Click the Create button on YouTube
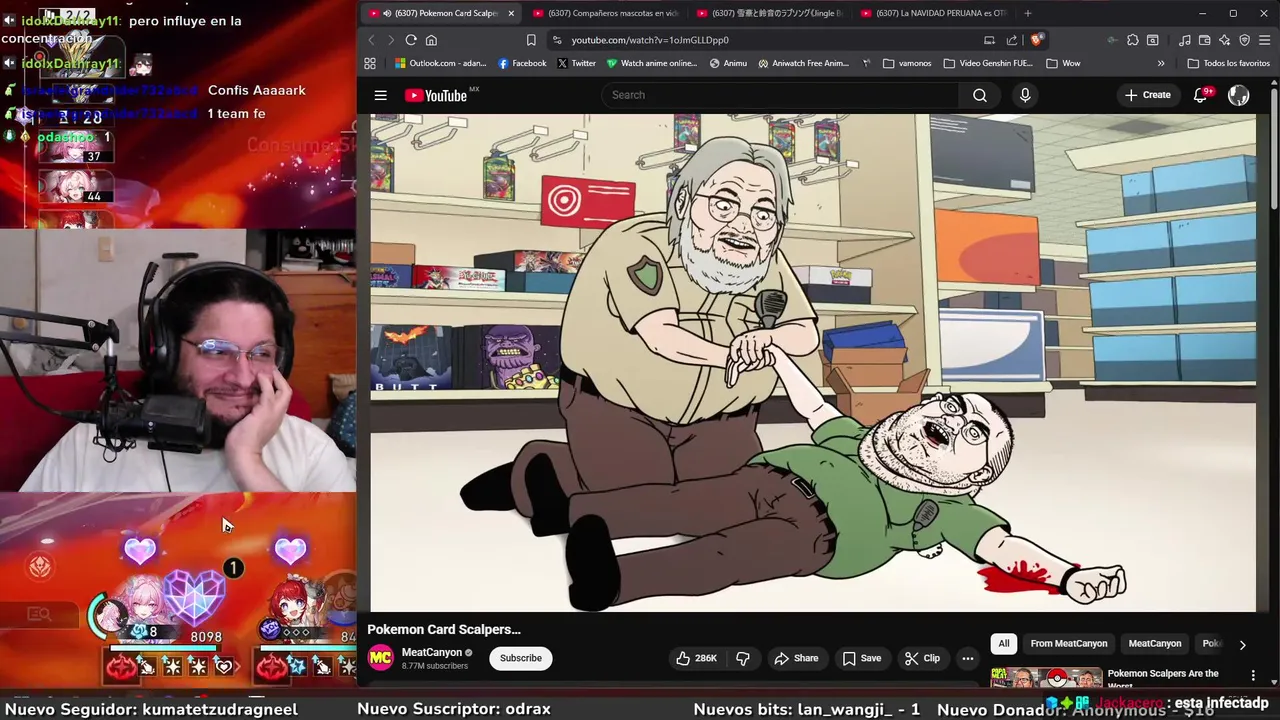The height and width of the screenshot is (720, 1280). pos(1147,95)
